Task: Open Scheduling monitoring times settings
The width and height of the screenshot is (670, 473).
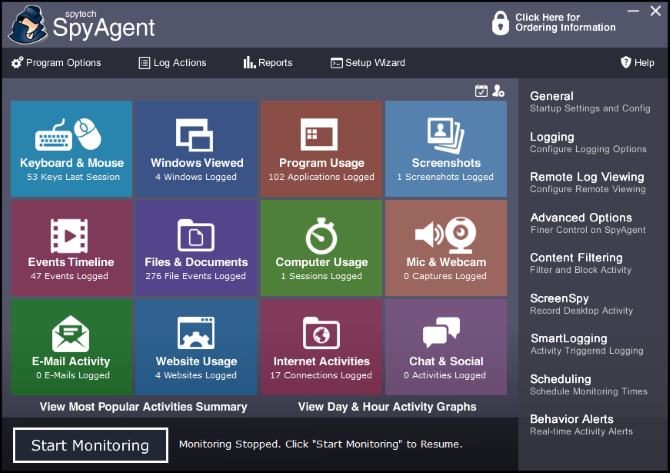Action: click(589, 385)
